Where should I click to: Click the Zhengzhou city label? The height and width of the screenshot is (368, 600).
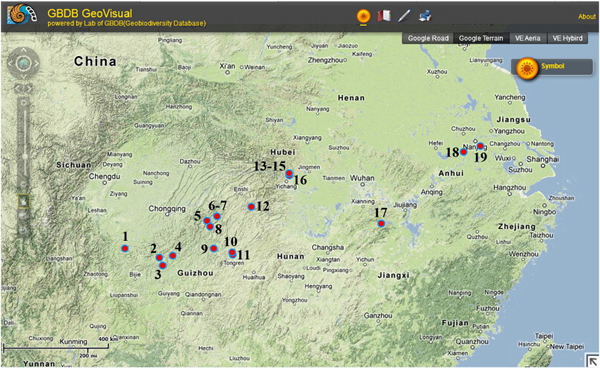(x=325, y=60)
